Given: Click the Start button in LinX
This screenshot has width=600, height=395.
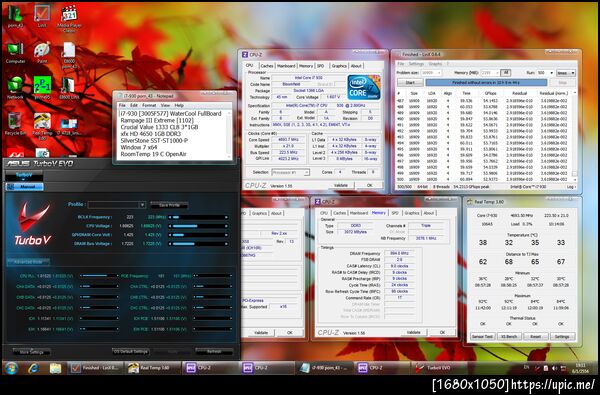Looking at the screenshot, I should pyautogui.click(x=410, y=82).
